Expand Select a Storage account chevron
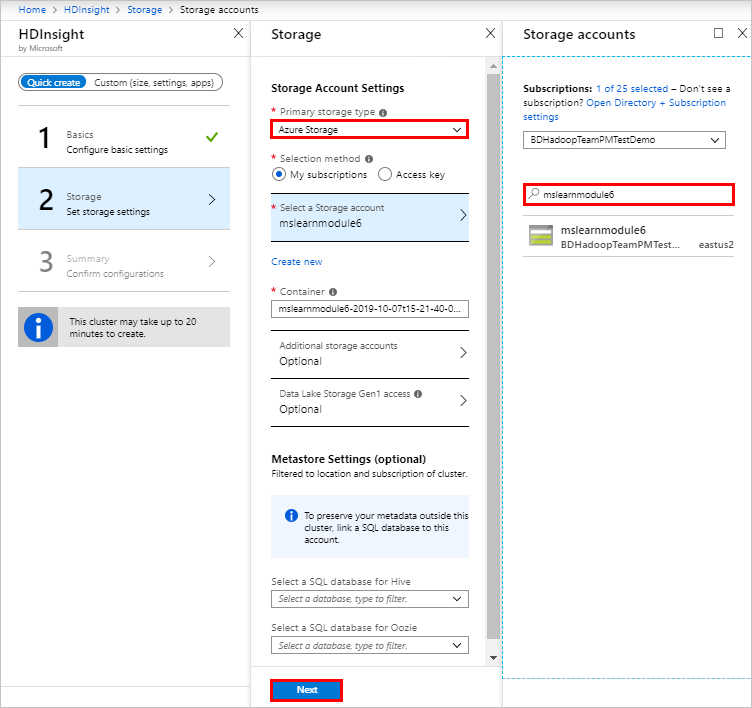This screenshot has height=708, width=752. coord(463,215)
